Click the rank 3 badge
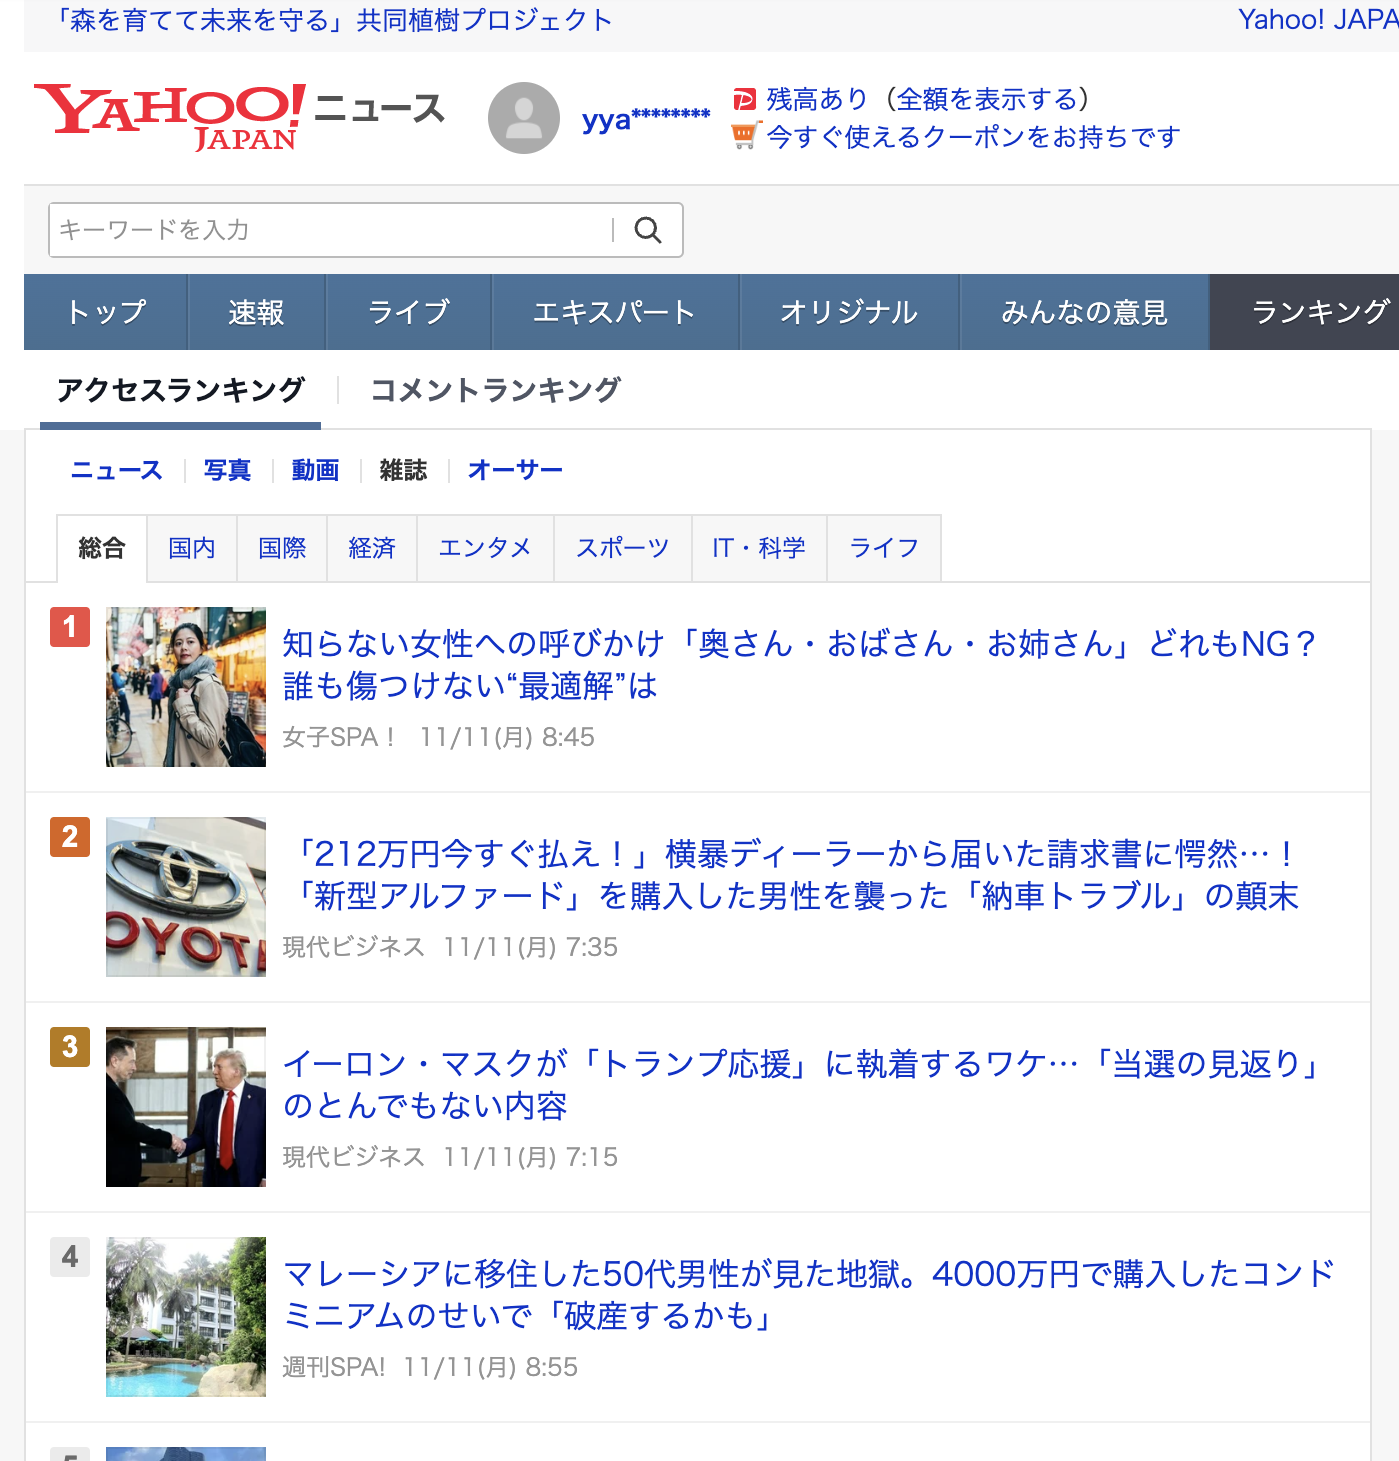The width and height of the screenshot is (1399, 1461). coord(70,1047)
